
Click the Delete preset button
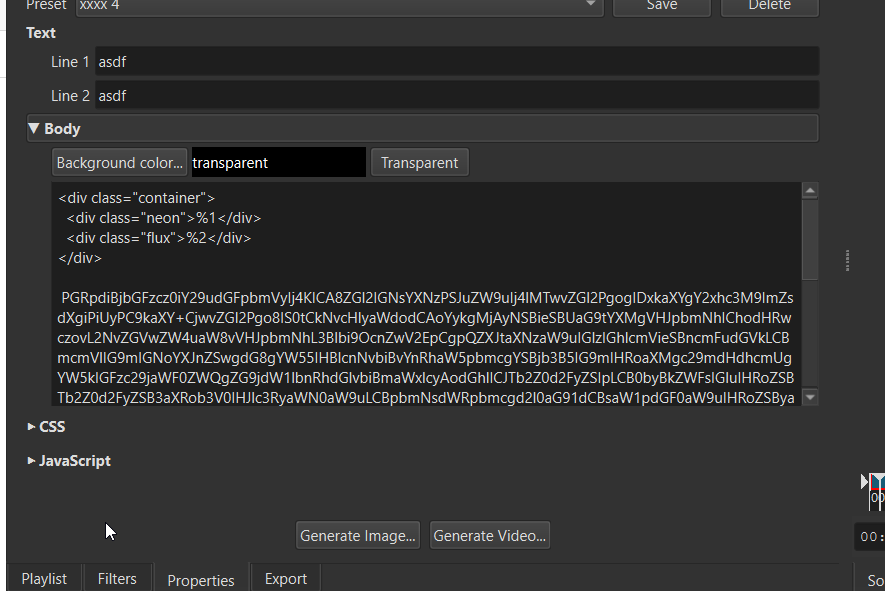click(769, 6)
